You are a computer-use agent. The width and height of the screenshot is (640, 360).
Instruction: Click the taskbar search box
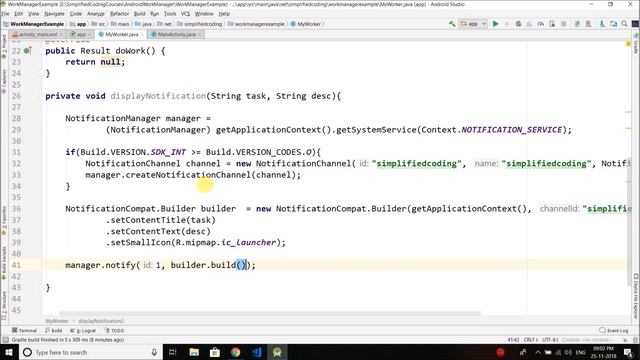coord(91,352)
